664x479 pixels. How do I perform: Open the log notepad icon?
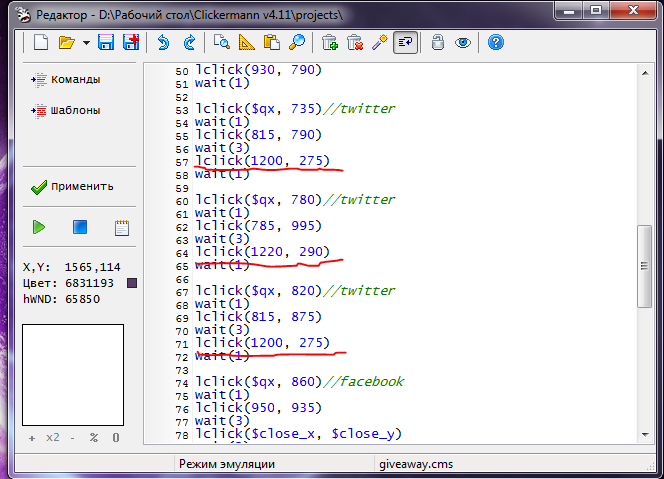122,227
